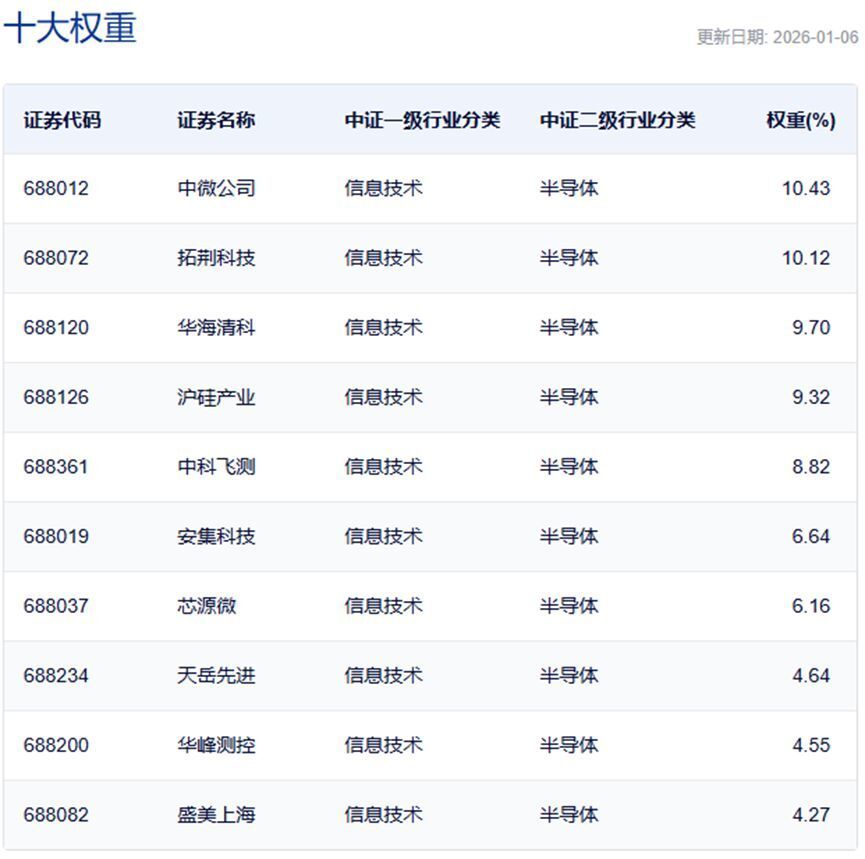Select the 天岳先进 row
Image resolution: width=865 pixels, height=859 pixels.
[214, 675]
